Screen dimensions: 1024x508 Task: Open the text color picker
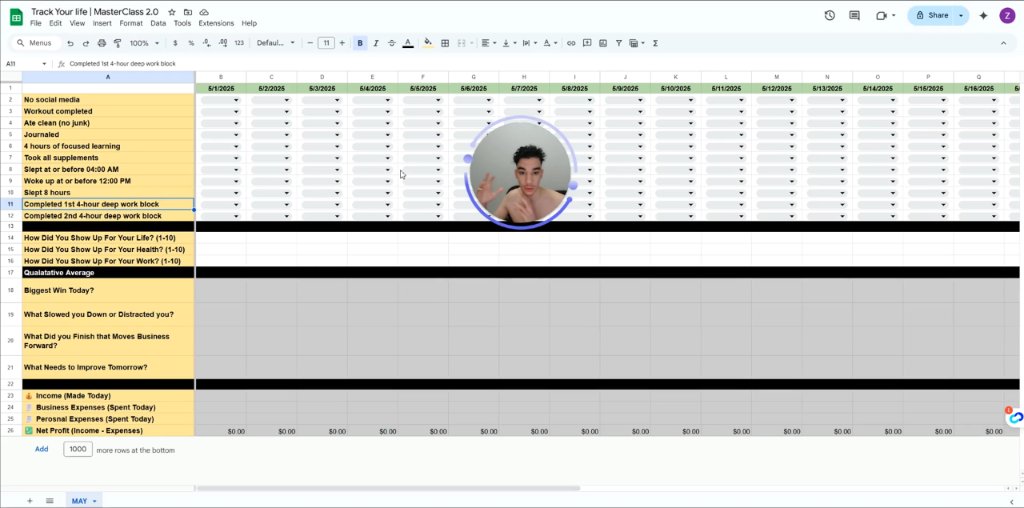pos(408,43)
